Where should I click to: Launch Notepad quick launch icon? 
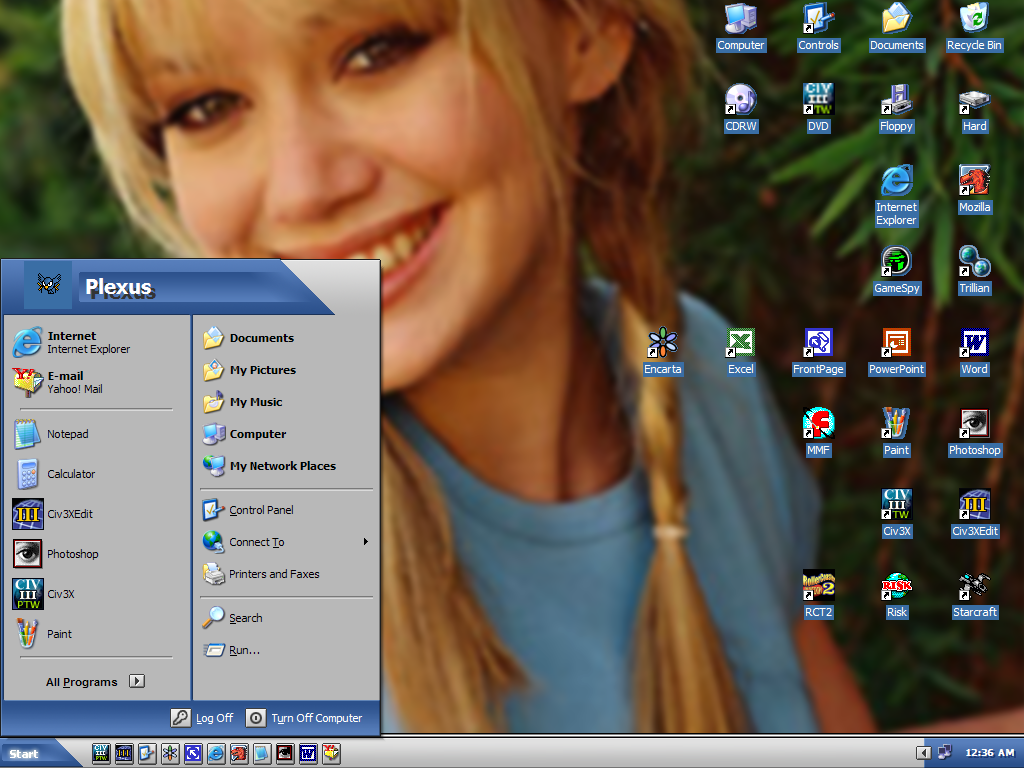pyautogui.click(x=262, y=754)
